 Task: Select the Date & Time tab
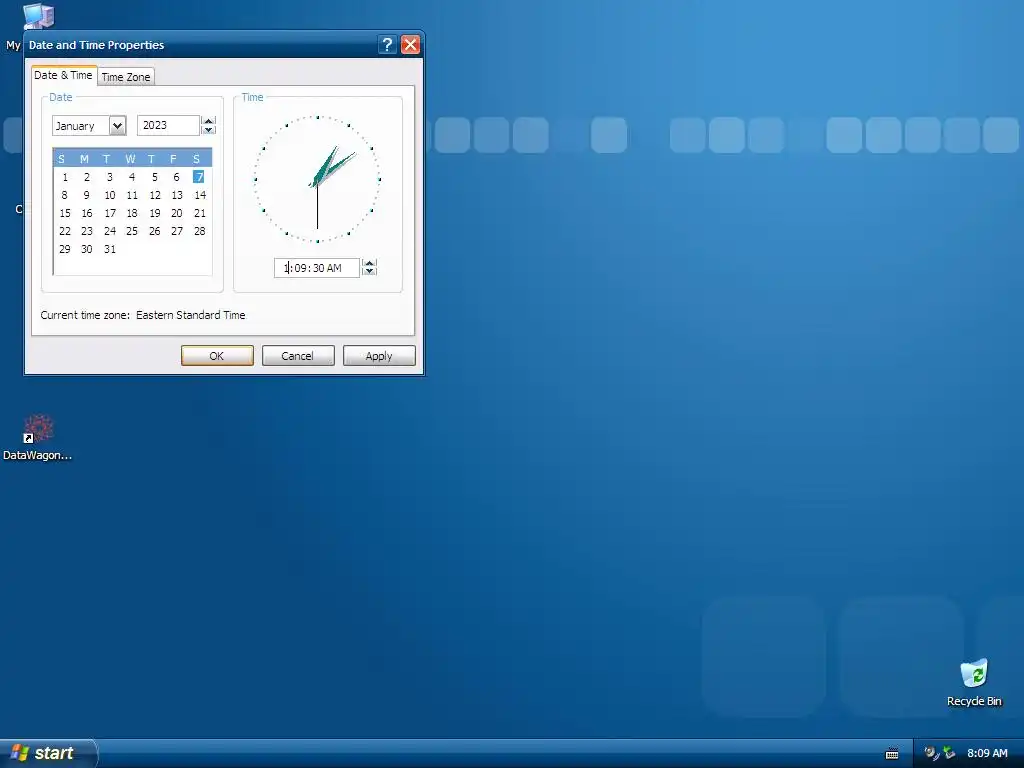tap(63, 75)
